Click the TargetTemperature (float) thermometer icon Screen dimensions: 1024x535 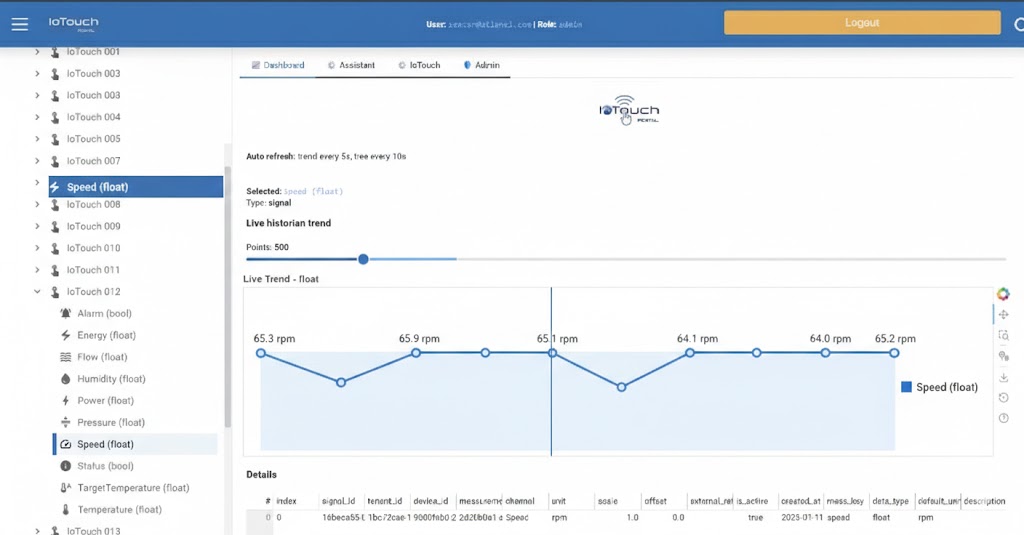click(65, 487)
